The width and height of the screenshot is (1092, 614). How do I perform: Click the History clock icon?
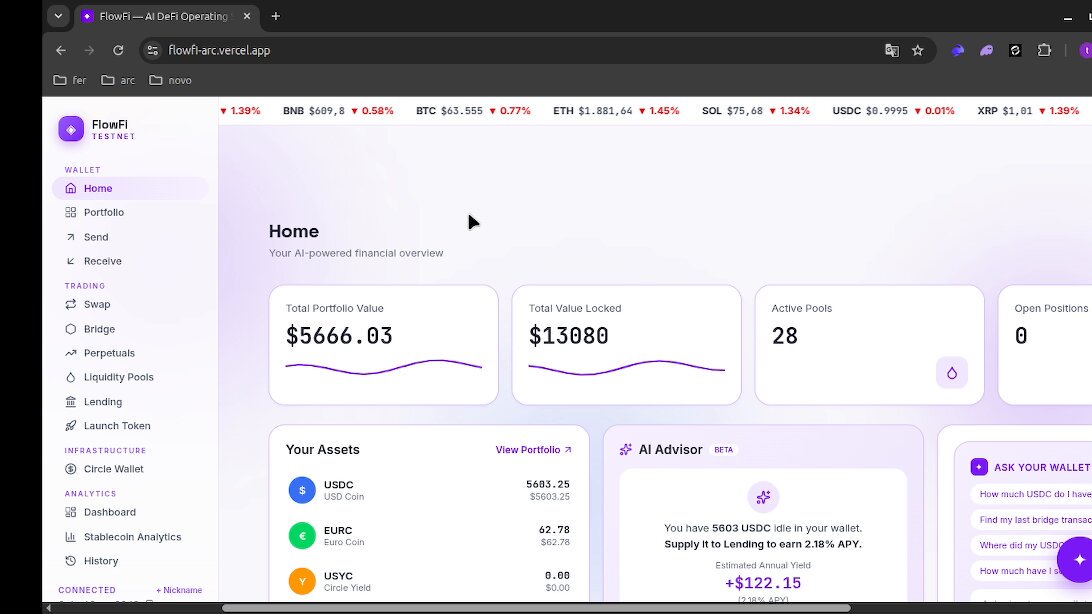coord(70,560)
